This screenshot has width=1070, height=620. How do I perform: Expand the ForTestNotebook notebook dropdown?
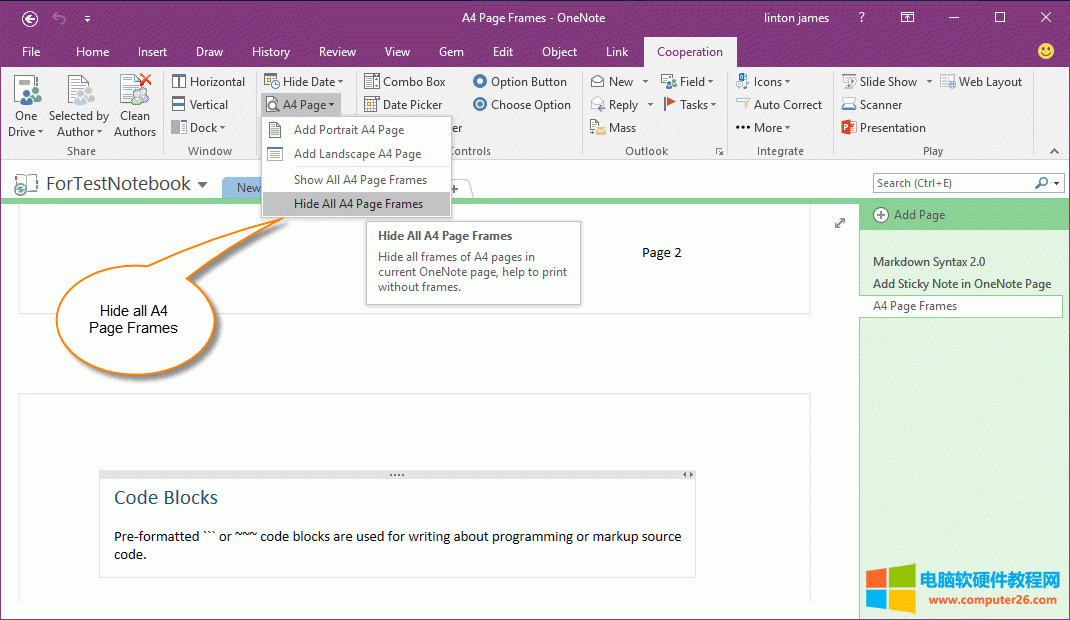[x=203, y=185]
